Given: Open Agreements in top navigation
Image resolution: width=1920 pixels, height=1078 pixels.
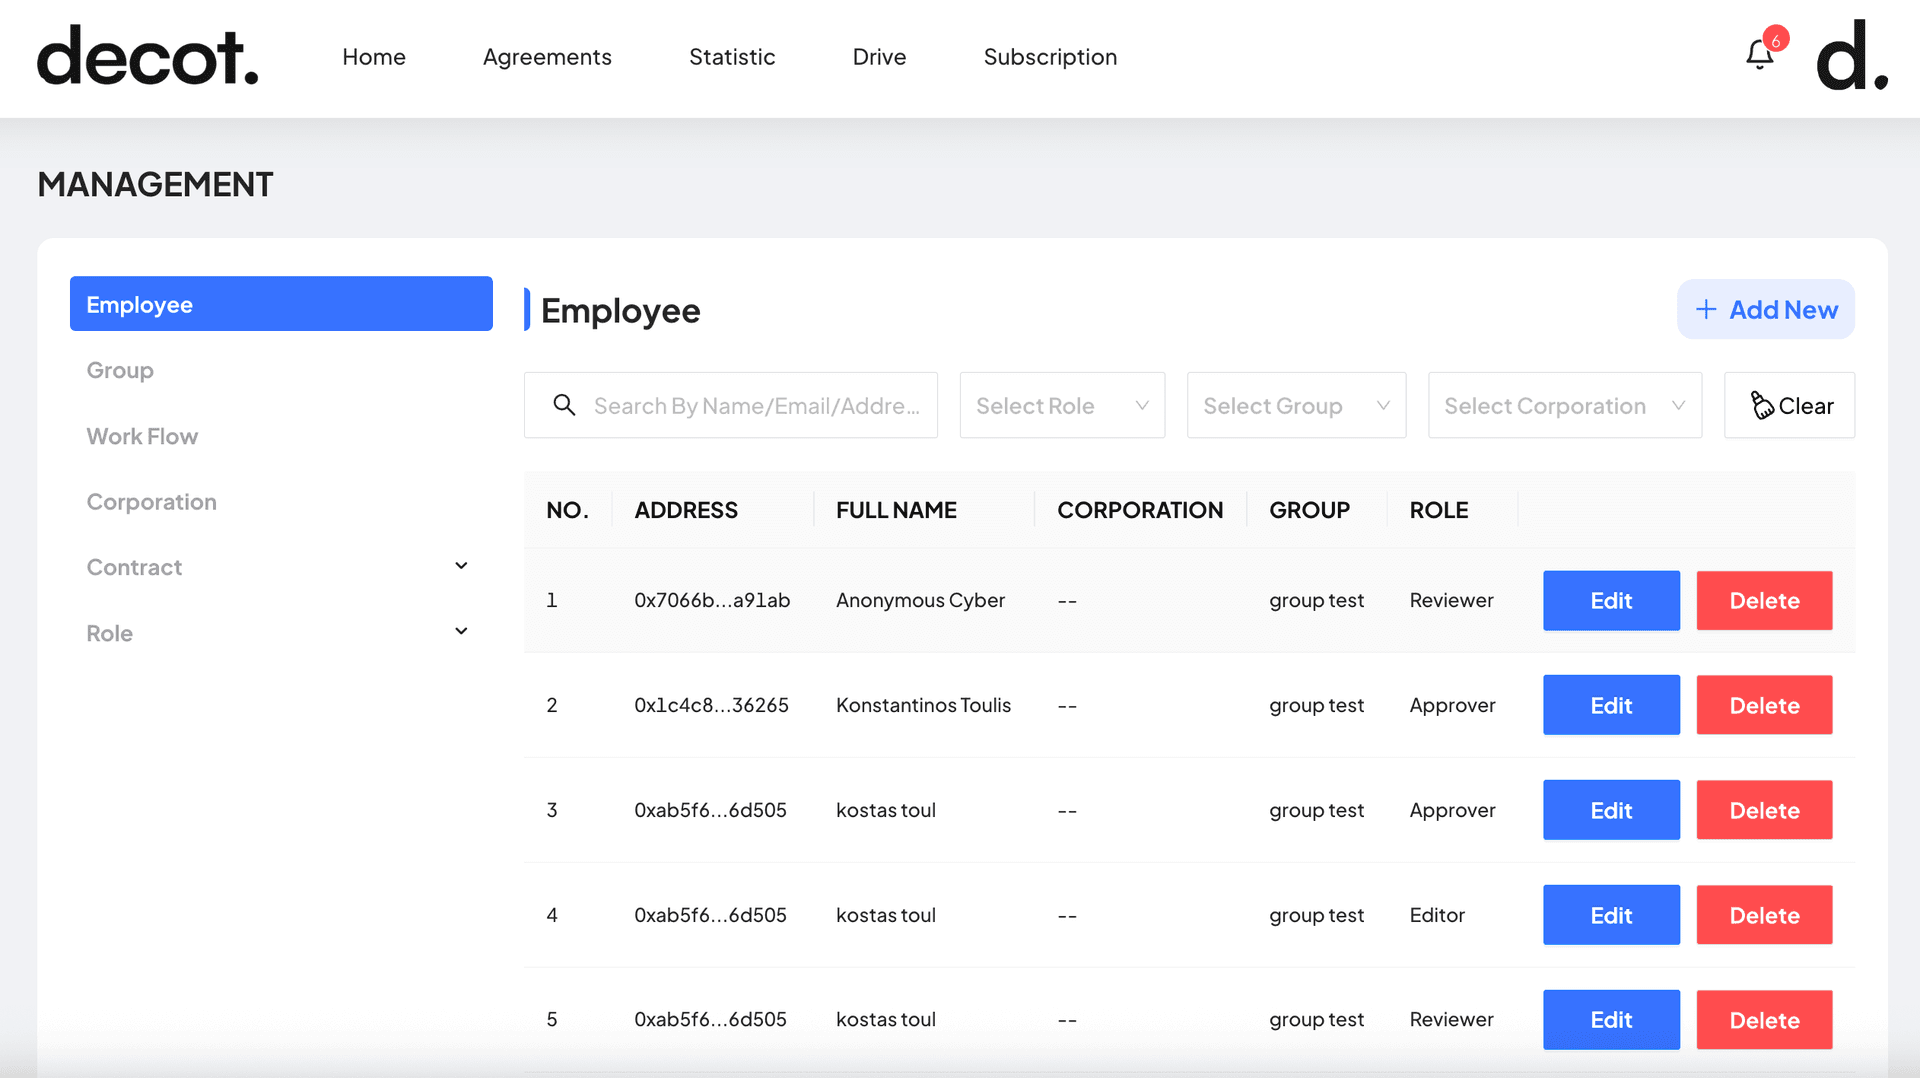Looking at the screenshot, I should 547,57.
